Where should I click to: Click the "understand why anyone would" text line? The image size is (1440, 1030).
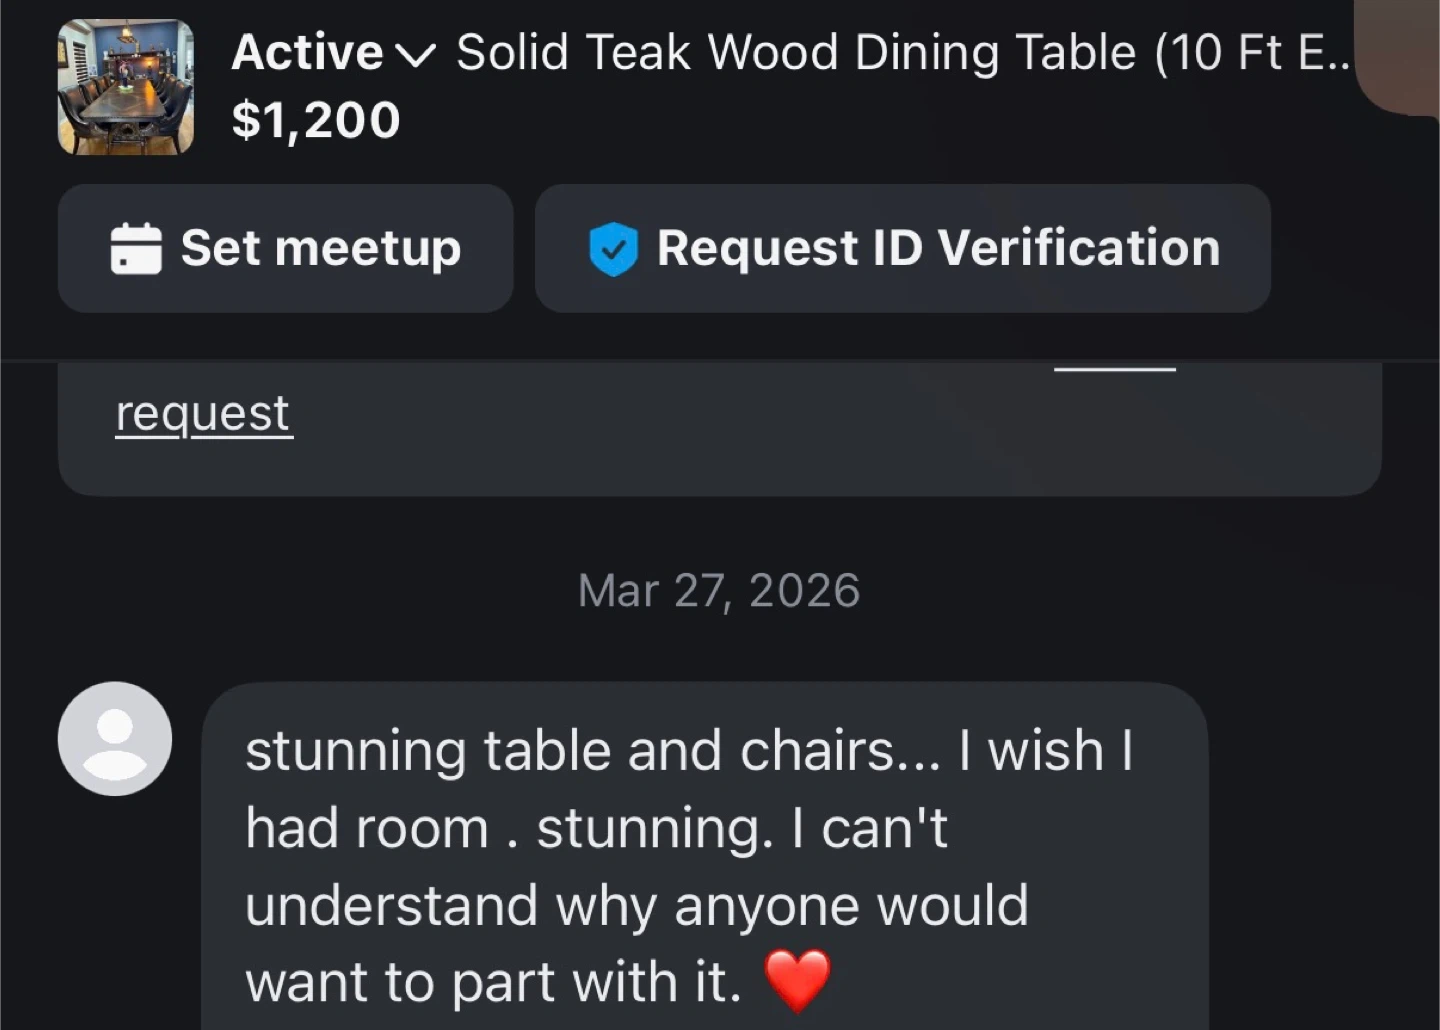pyautogui.click(x=636, y=905)
